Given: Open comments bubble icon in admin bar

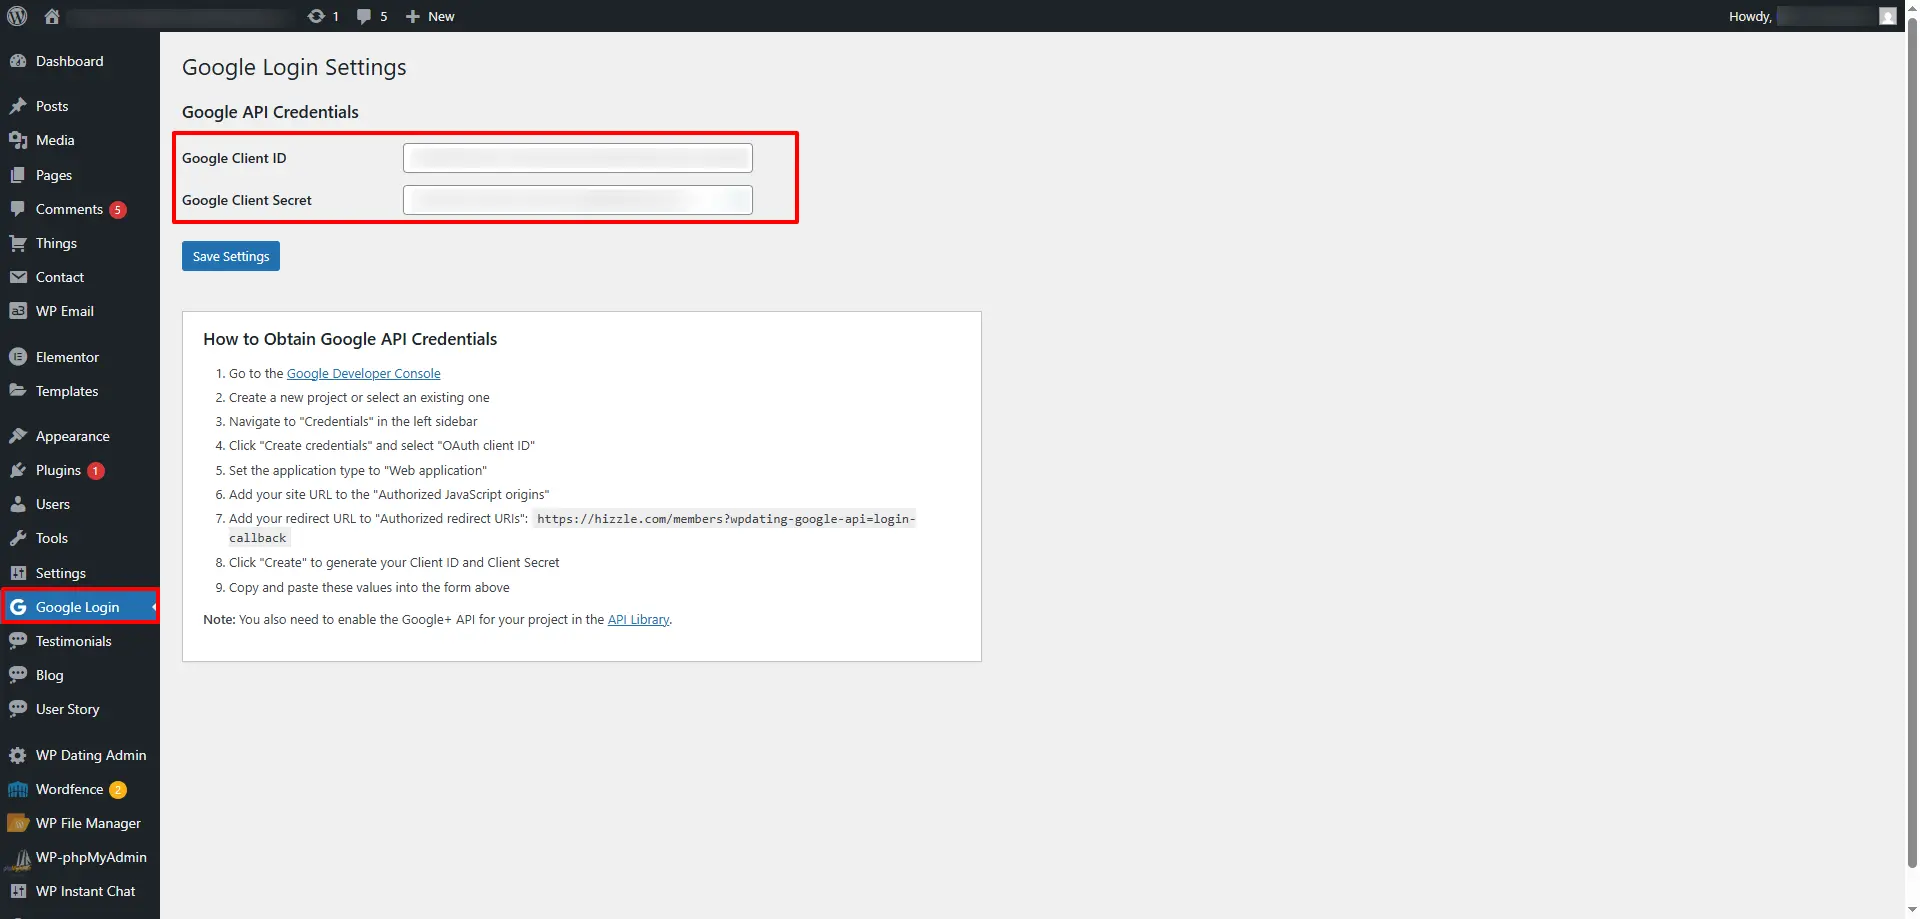Looking at the screenshot, I should [x=364, y=16].
